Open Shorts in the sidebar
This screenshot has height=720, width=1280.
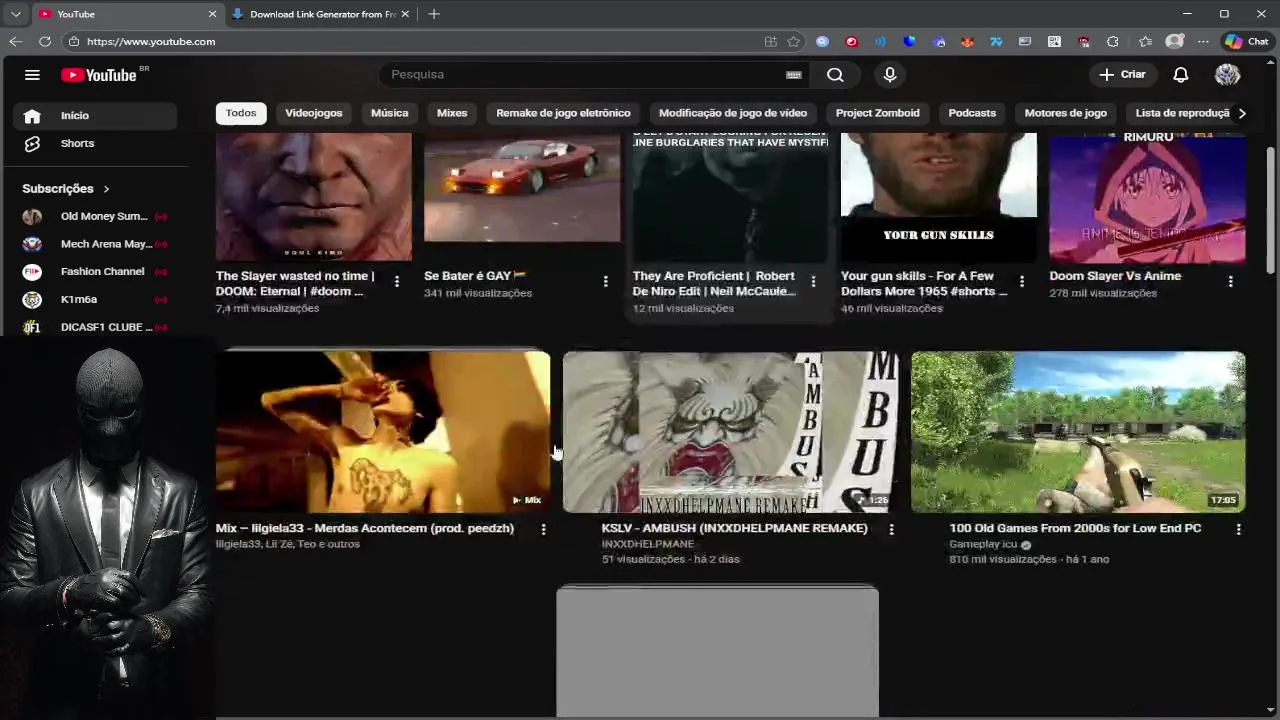96,144
